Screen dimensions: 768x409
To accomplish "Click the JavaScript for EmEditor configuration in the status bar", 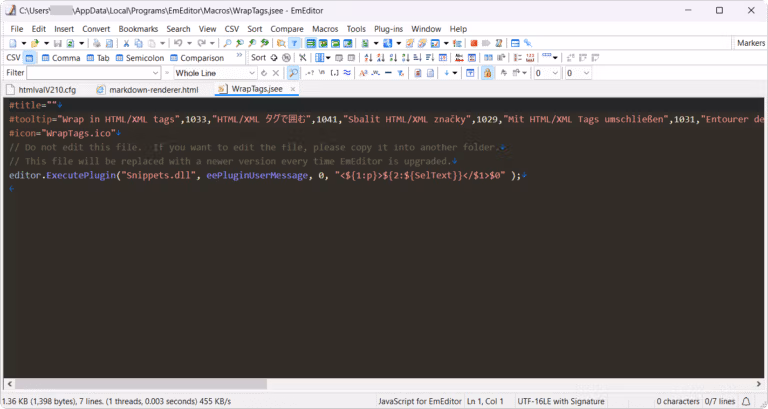I will pos(420,401).
